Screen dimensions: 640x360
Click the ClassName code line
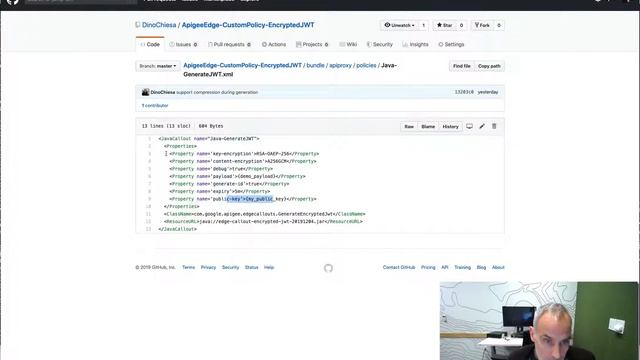pyautogui.click(x=264, y=214)
